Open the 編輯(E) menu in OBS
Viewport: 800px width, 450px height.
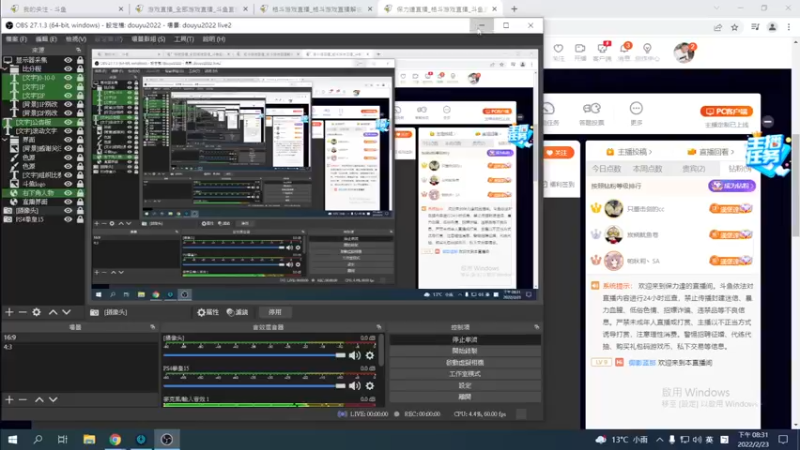point(46,39)
